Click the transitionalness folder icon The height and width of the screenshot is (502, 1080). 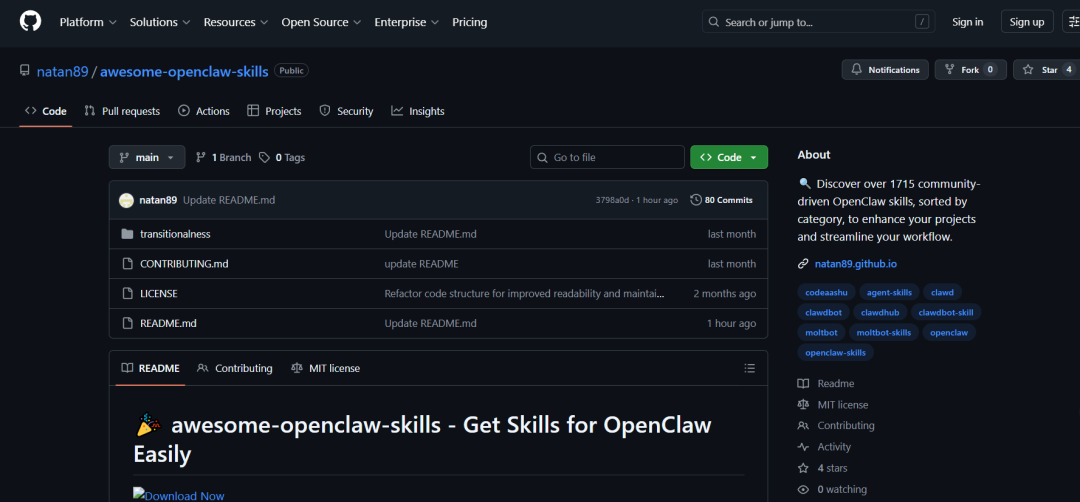click(127, 234)
